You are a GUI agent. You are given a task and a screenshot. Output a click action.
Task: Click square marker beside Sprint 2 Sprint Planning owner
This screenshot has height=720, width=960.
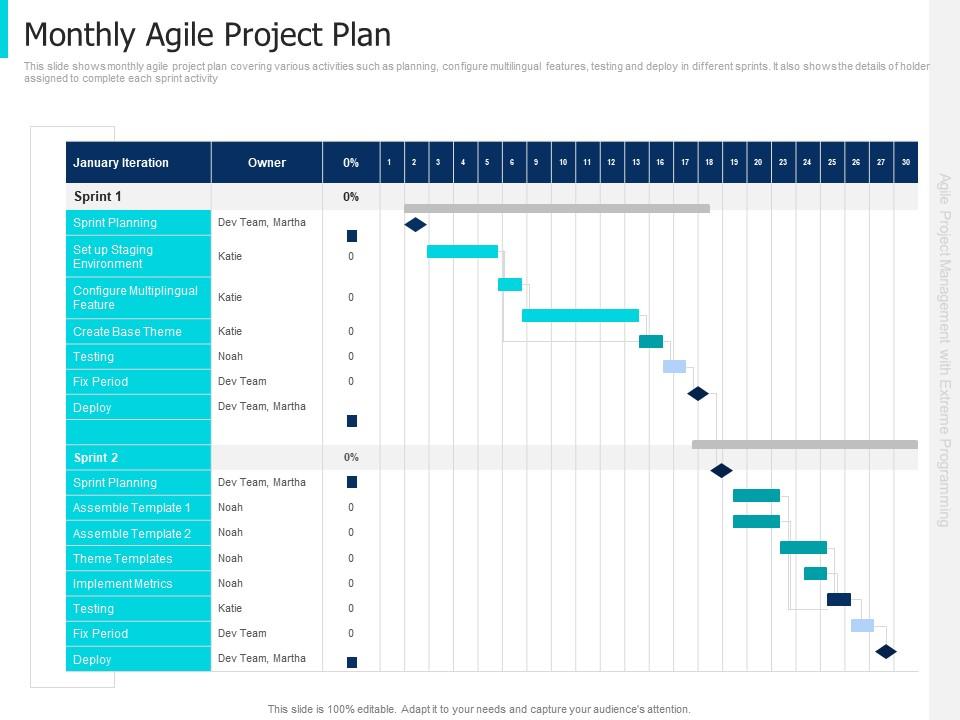(352, 482)
